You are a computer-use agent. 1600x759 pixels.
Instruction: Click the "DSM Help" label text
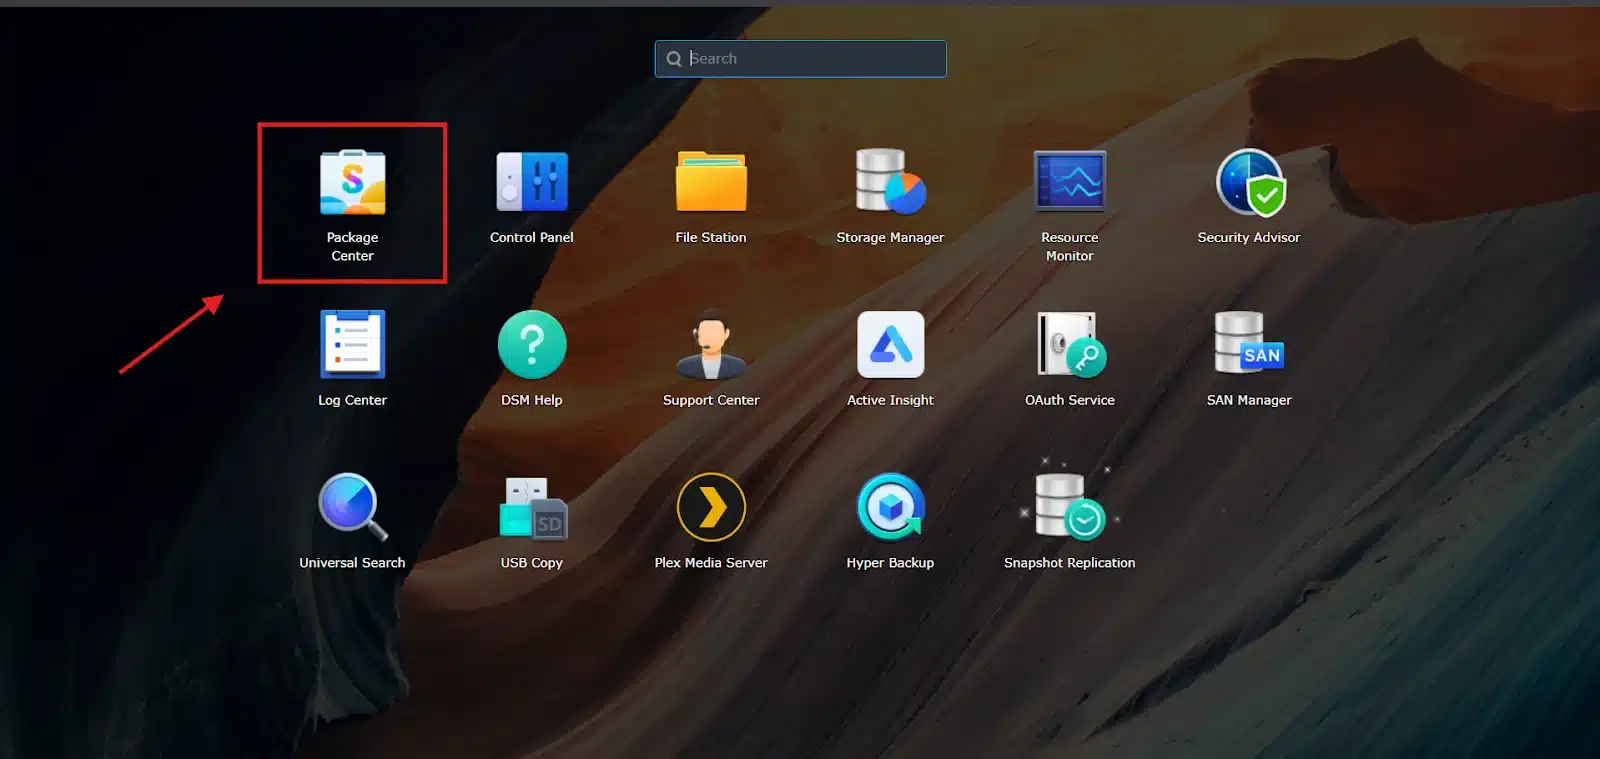coord(532,400)
